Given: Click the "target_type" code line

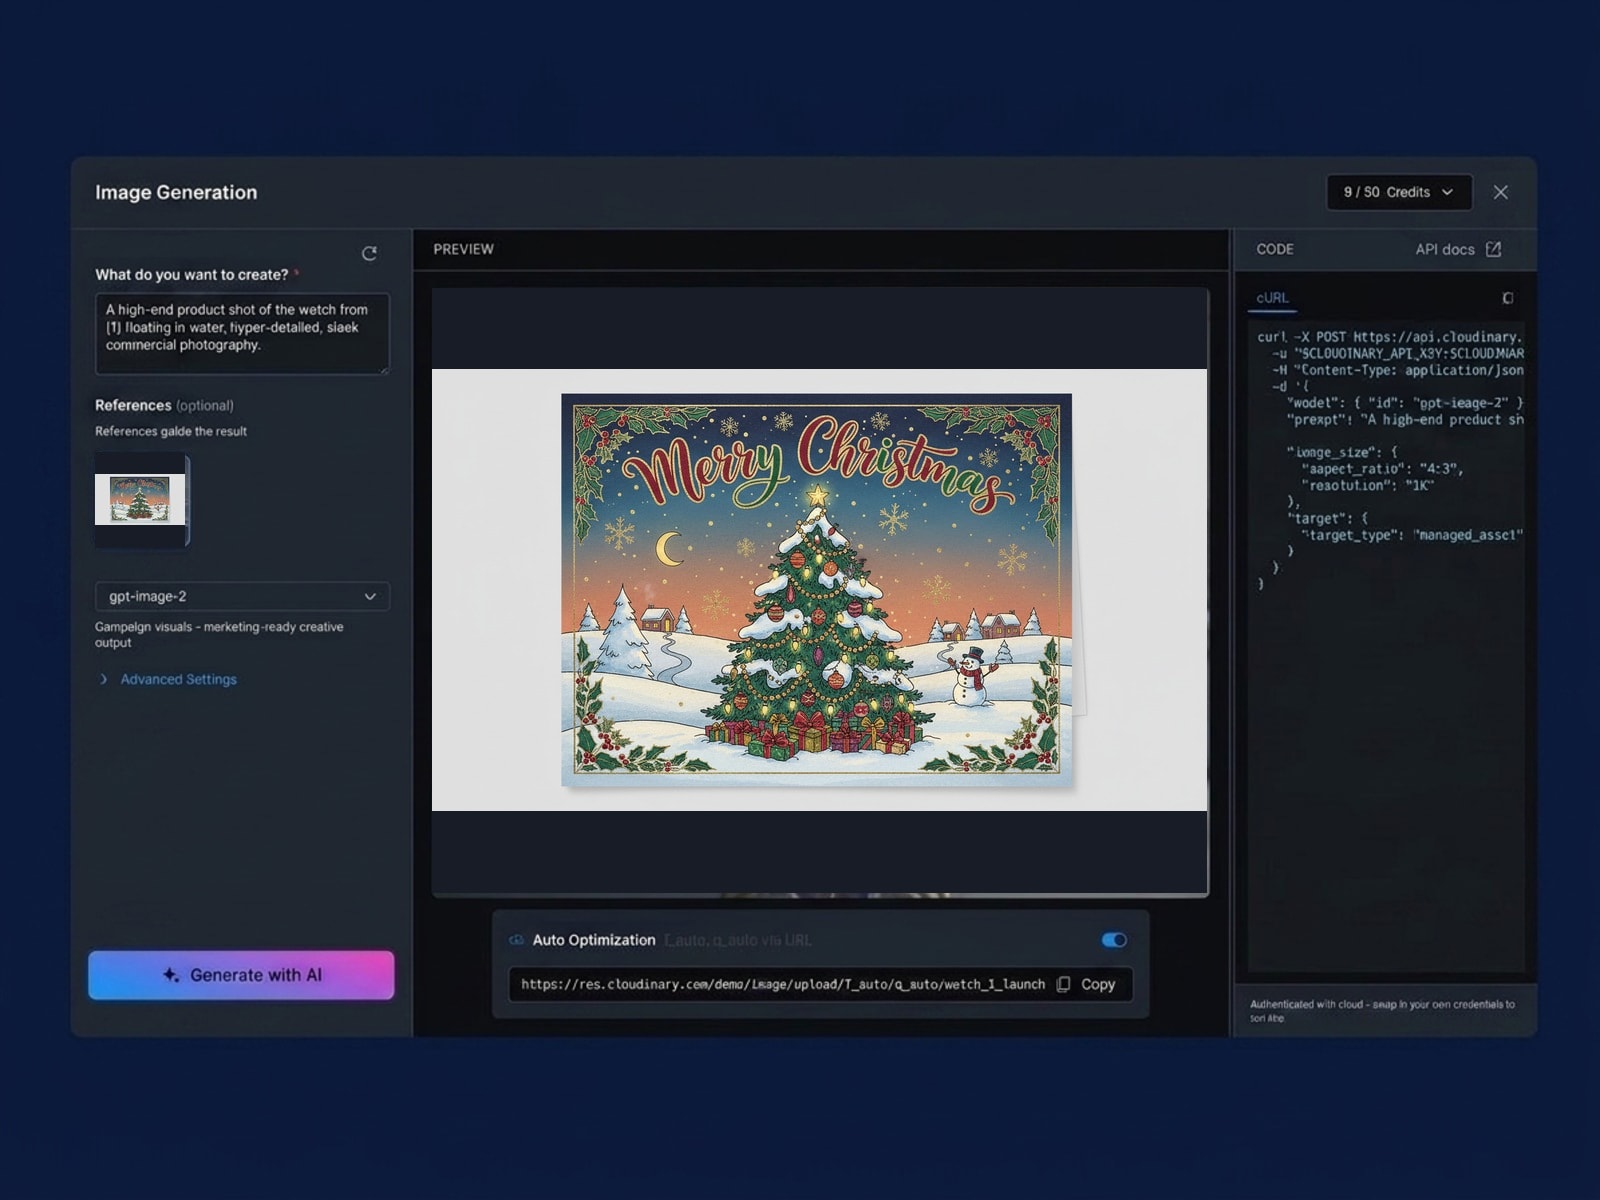Looking at the screenshot, I should pos(1411,535).
